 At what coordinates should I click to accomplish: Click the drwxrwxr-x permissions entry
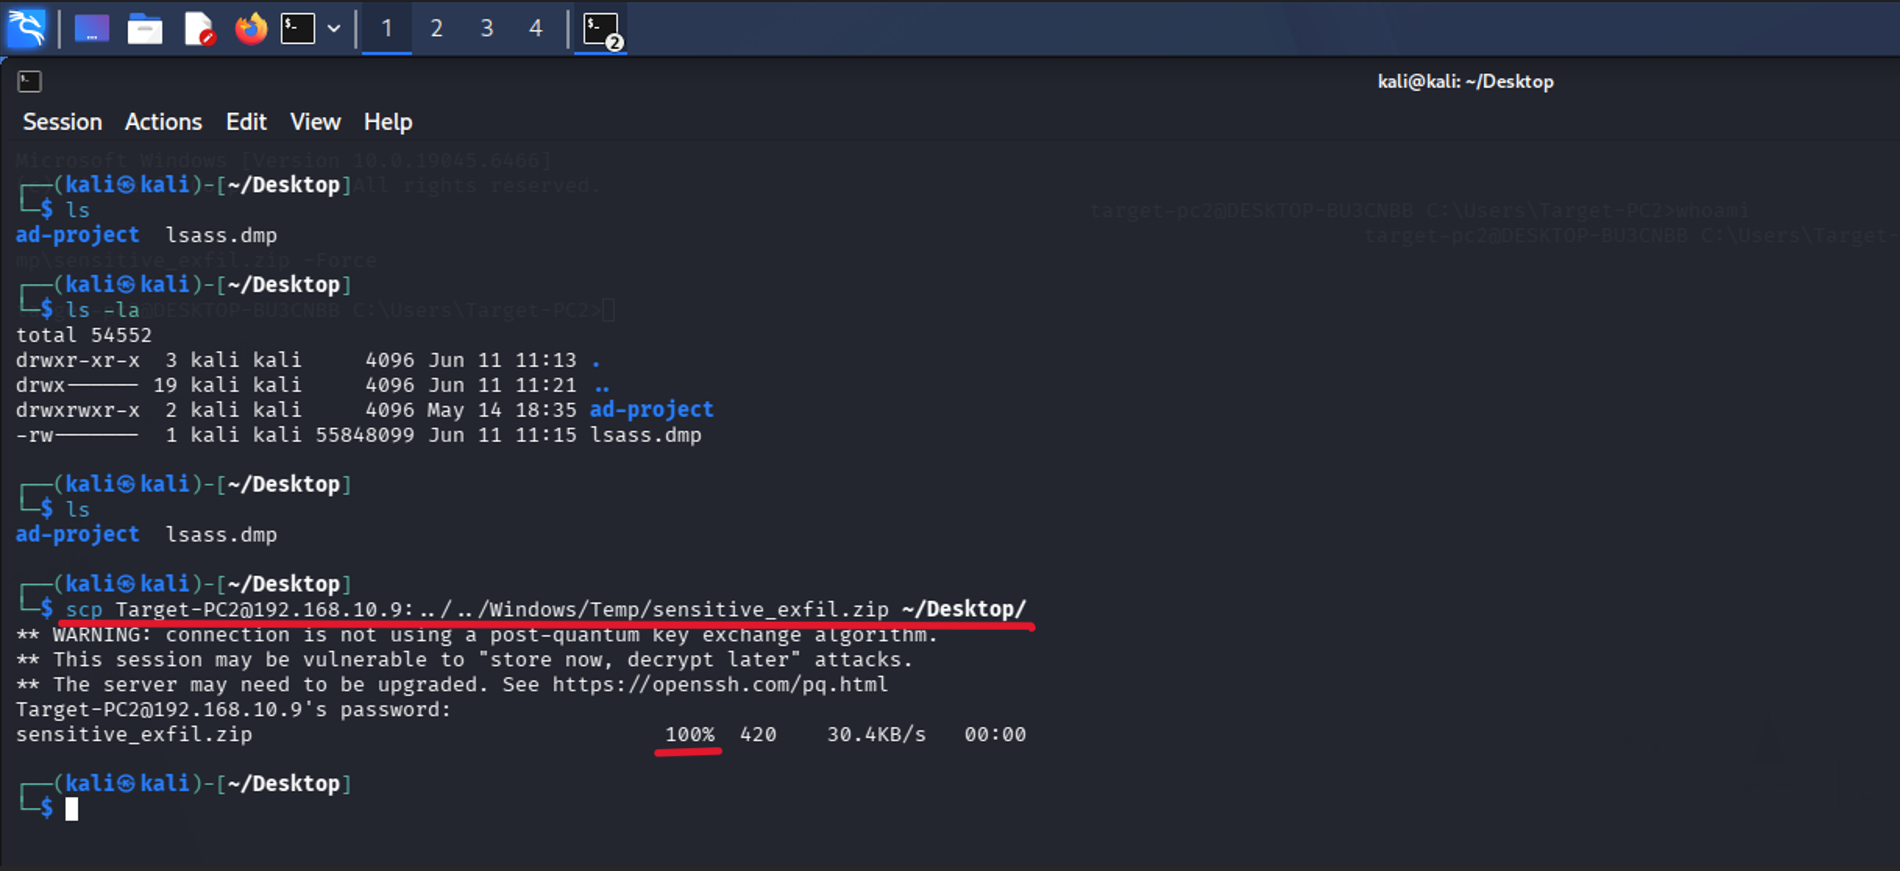(78, 410)
